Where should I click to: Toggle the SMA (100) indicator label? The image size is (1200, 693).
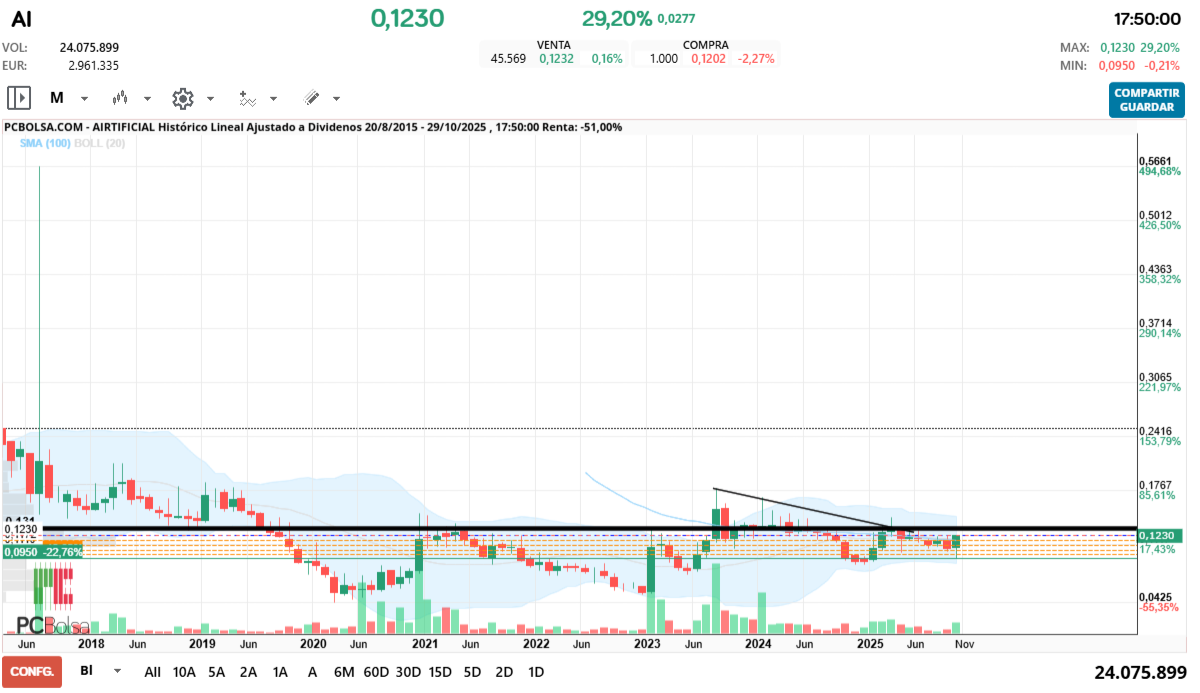coord(44,143)
